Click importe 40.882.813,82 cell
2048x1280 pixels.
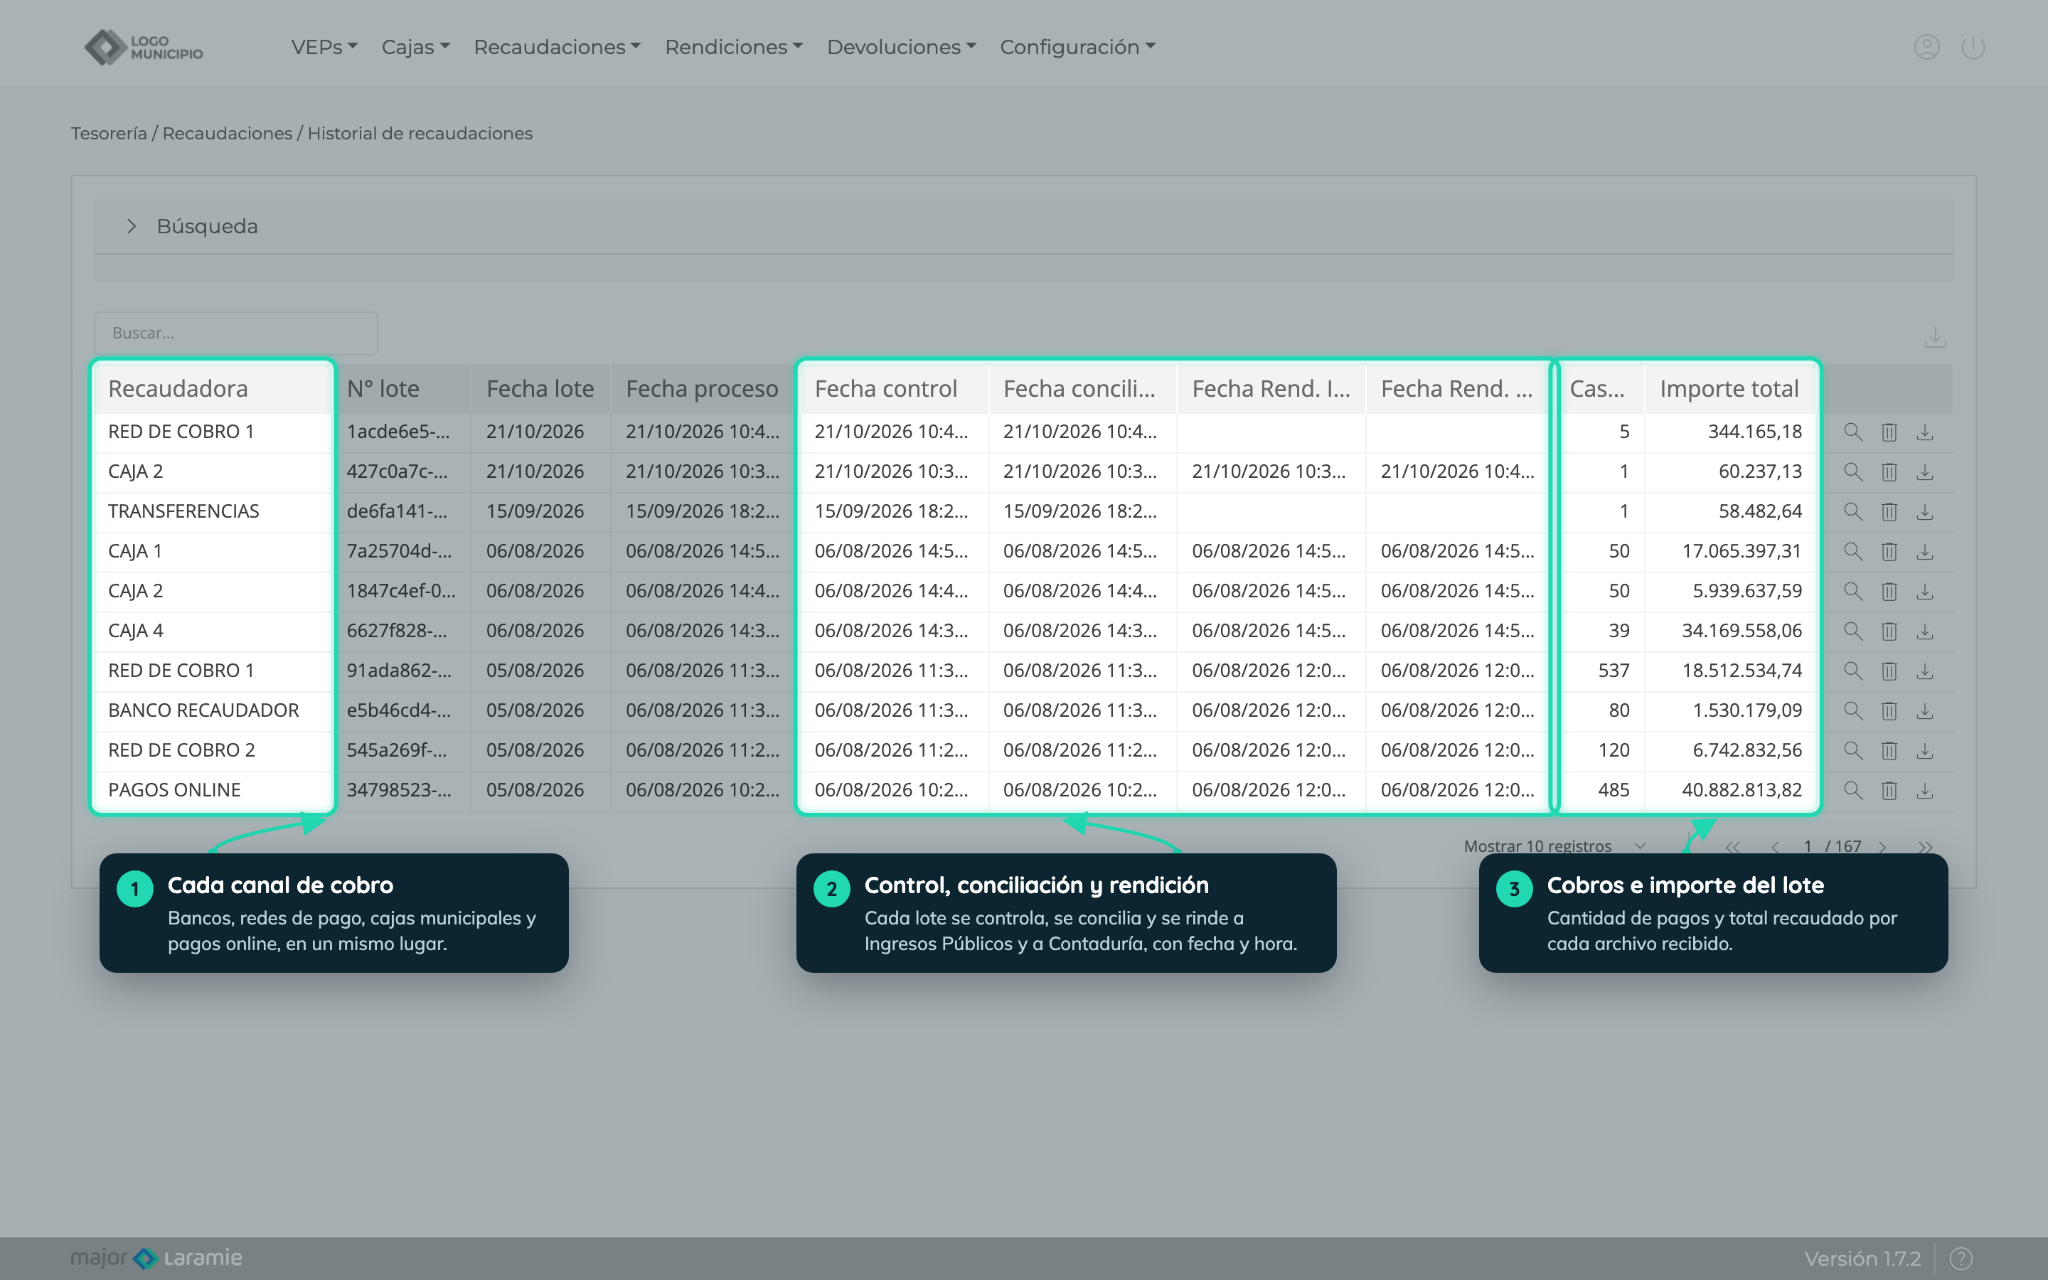pyautogui.click(x=1731, y=790)
